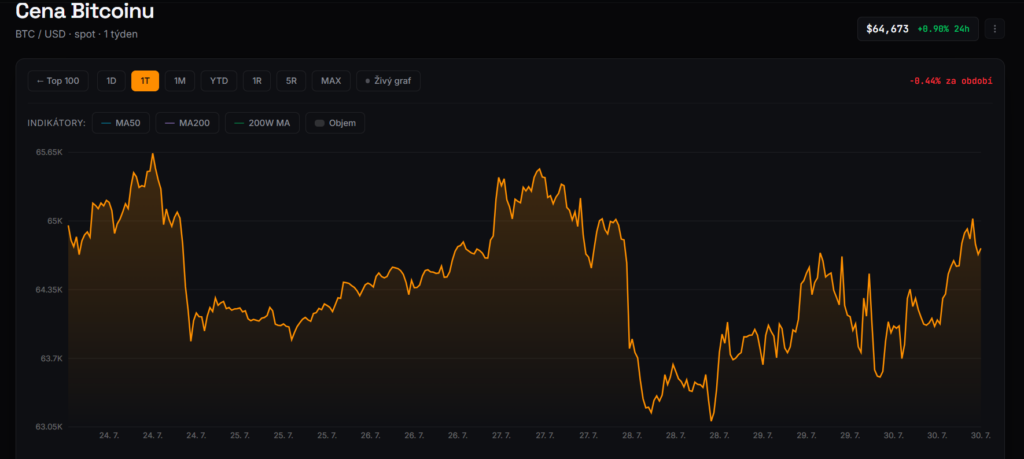Click the INDIKÁTORY label
1024x459 pixels.
click(x=56, y=123)
